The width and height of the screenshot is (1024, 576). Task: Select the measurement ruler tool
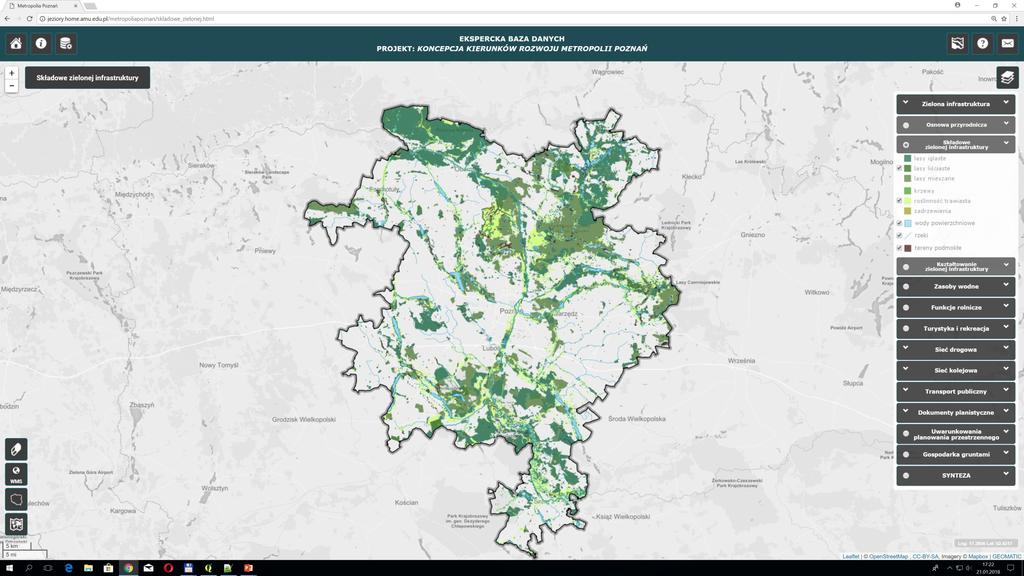[x=16, y=449]
